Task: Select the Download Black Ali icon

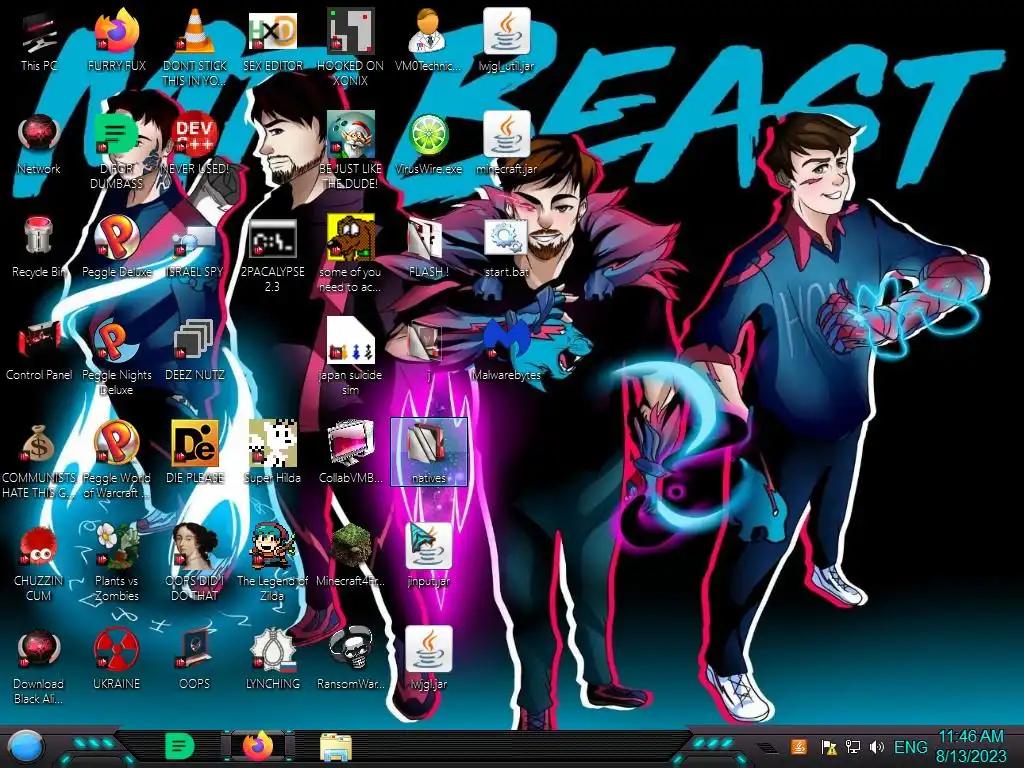Action: point(39,667)
